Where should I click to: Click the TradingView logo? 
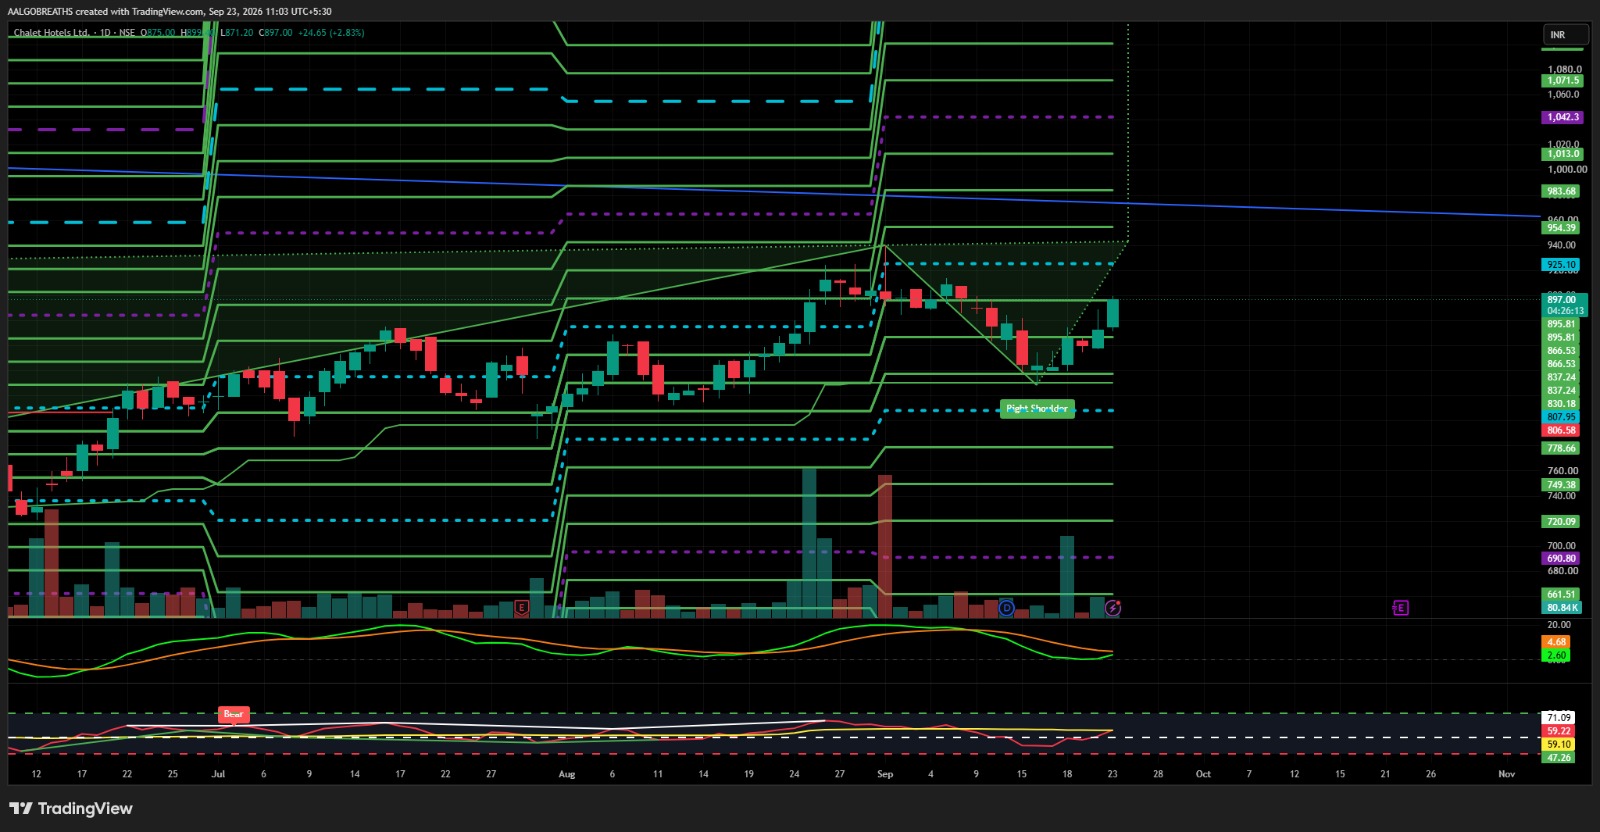coord(71,808)
